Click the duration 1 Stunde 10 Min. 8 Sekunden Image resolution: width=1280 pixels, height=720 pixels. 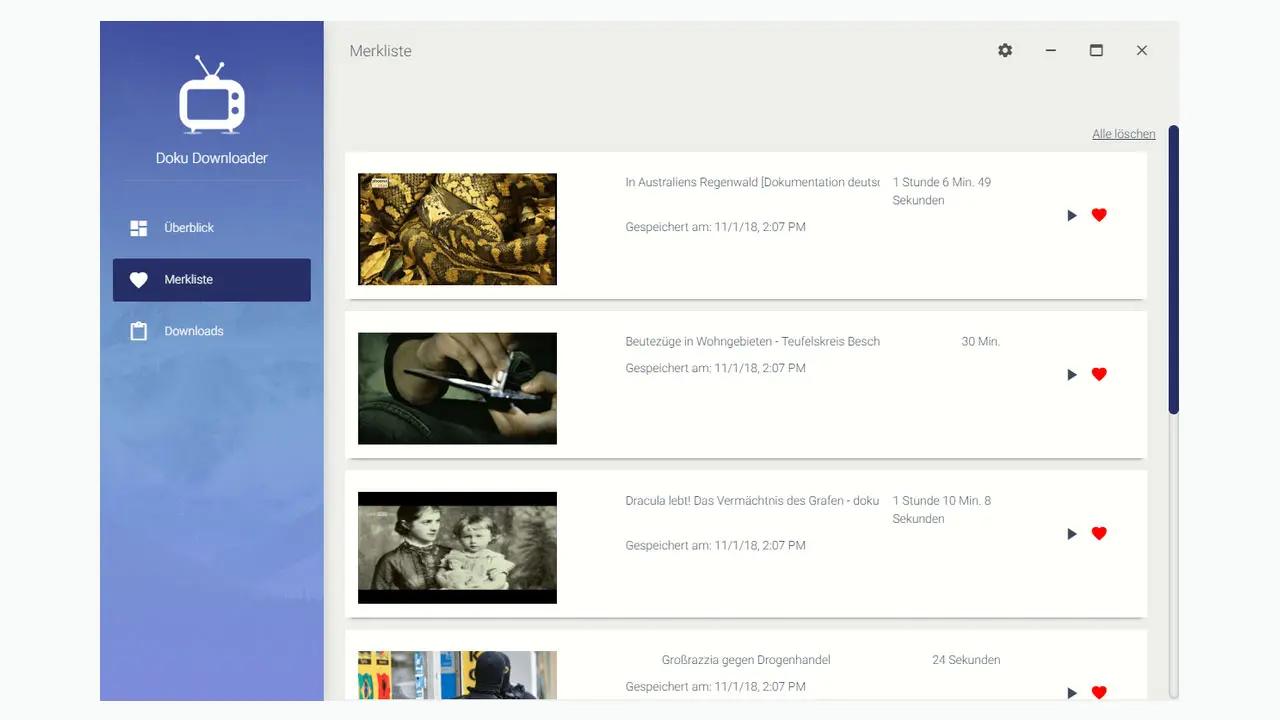tap(942, 509)
